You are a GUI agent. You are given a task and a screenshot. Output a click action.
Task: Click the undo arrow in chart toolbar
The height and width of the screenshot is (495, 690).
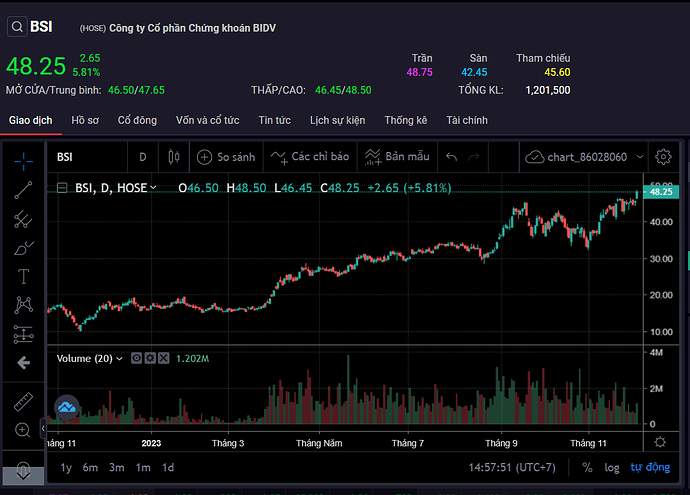pyautogui.click(x=452, y=157)
